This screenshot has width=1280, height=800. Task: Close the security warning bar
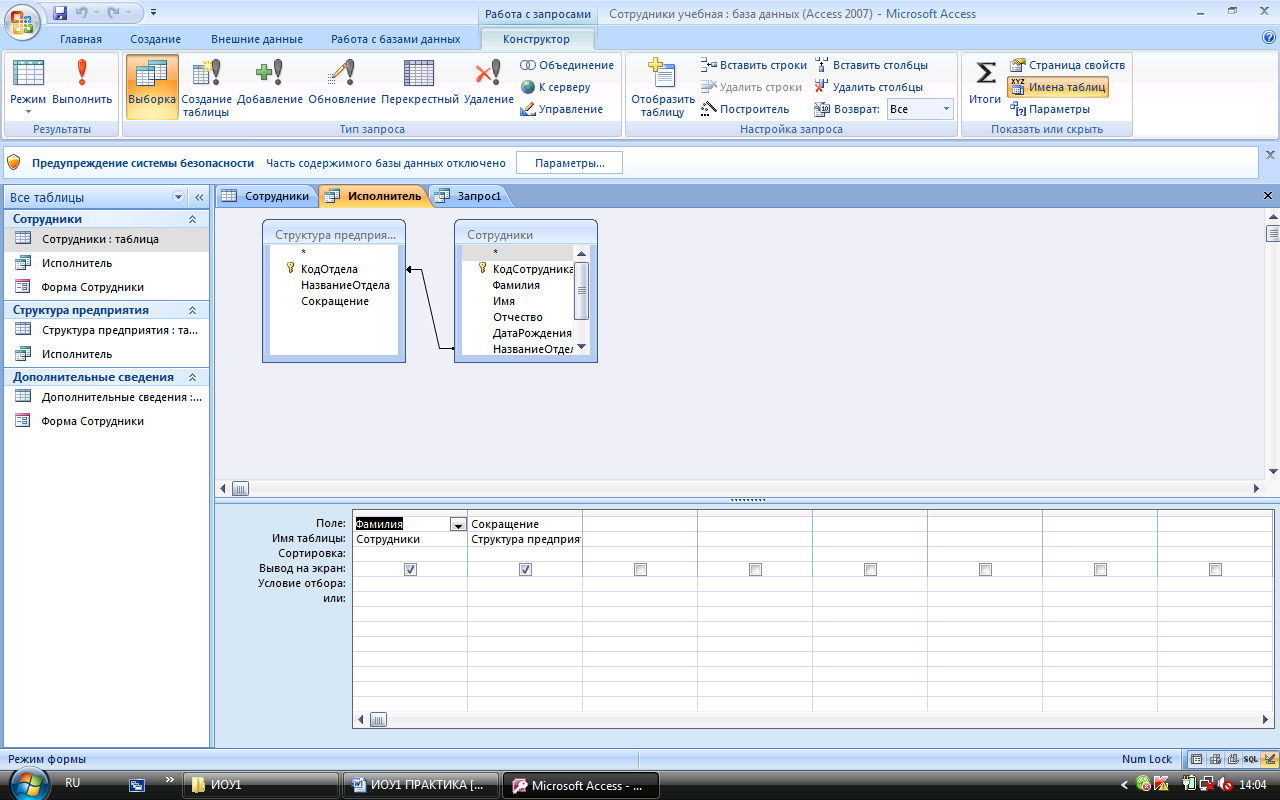click(x=1270, y=155)
